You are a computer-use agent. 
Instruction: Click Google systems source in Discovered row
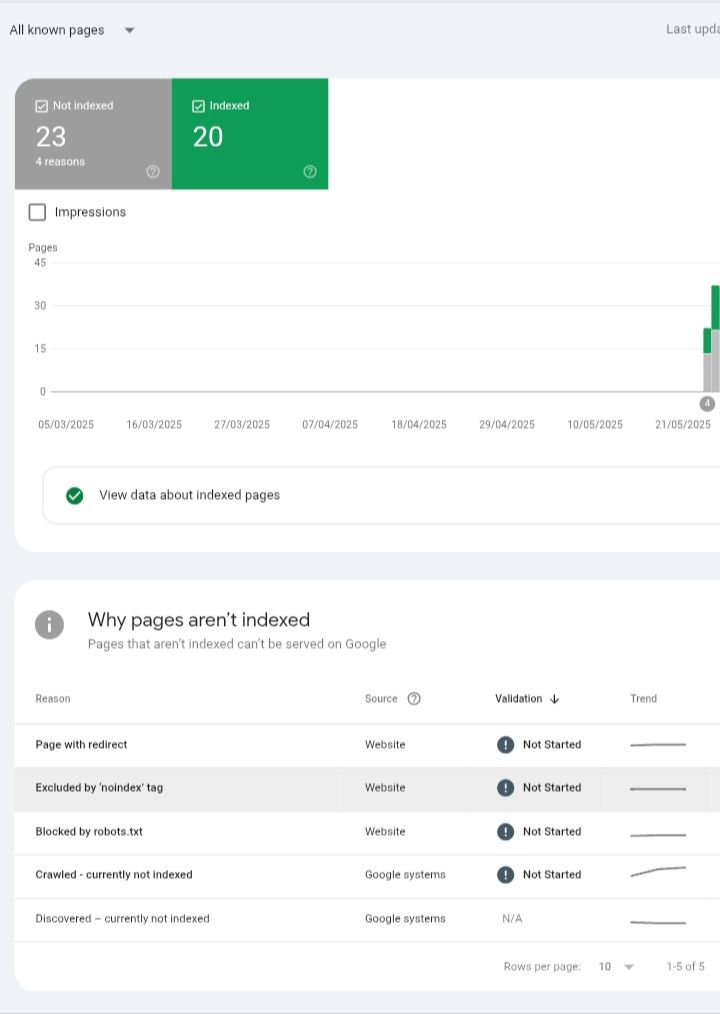pos(405,918)
